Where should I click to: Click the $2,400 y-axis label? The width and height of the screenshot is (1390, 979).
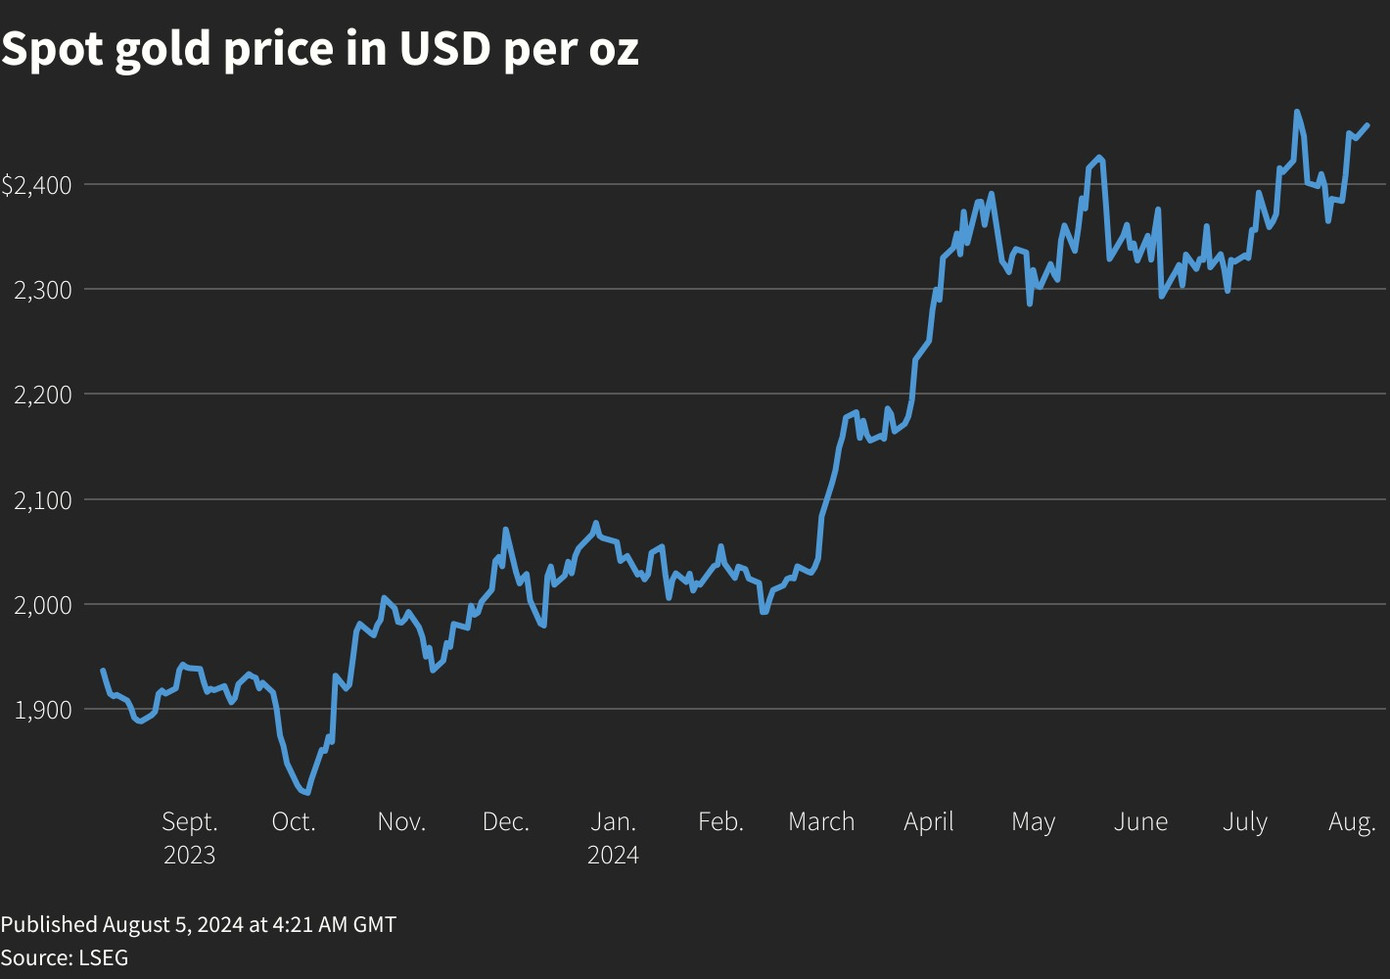pyautogui.click(x=36, y=185)
